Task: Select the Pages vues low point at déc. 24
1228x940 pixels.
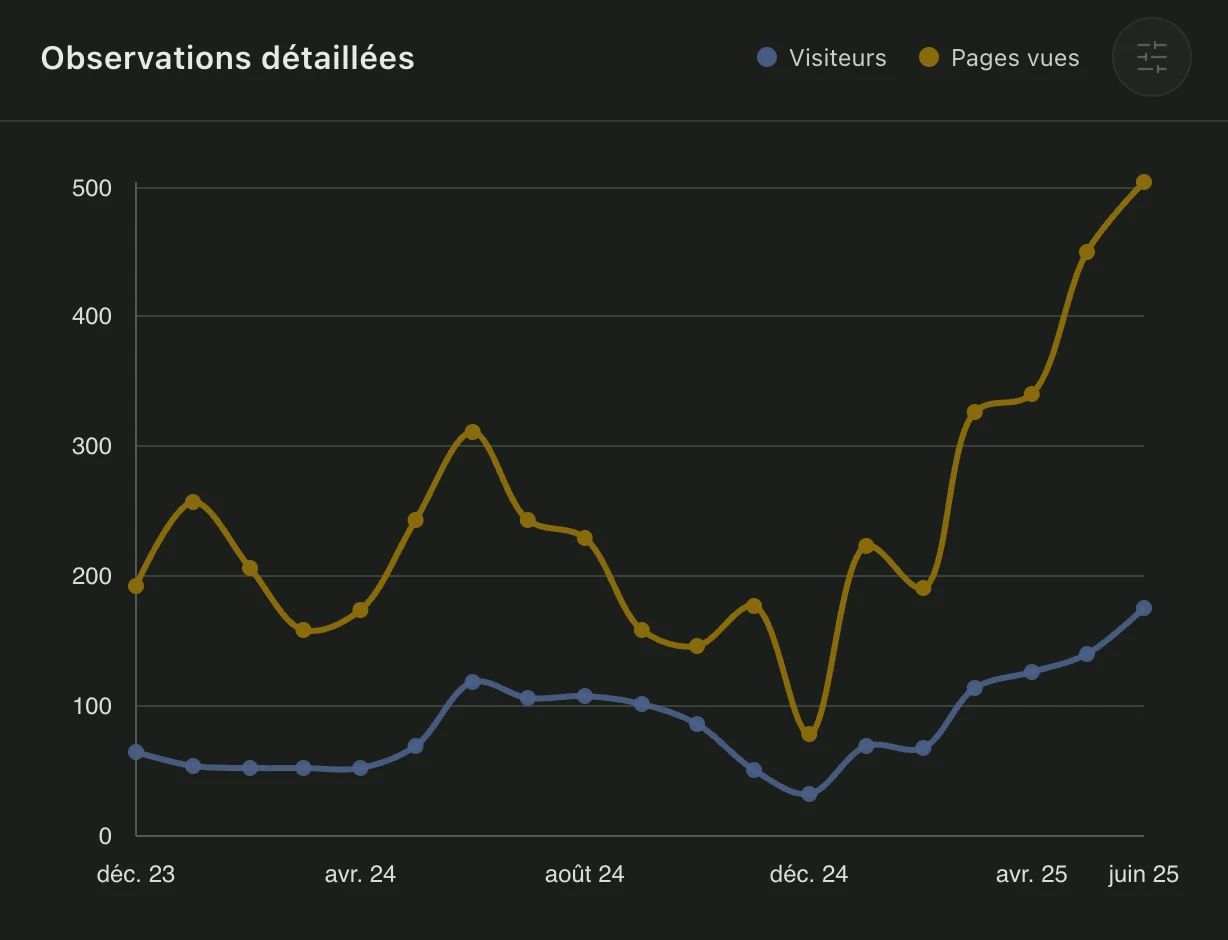Action: (809, 734)
